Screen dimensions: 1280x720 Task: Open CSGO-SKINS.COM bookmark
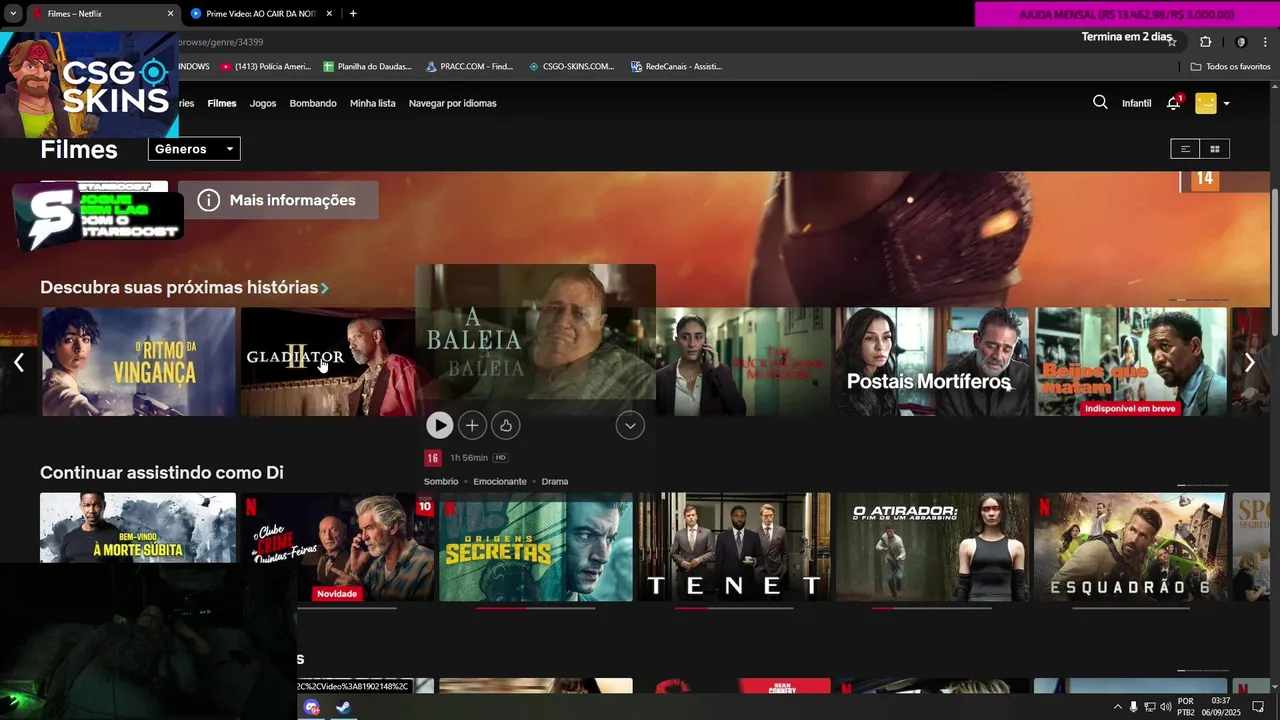(571, 66)
